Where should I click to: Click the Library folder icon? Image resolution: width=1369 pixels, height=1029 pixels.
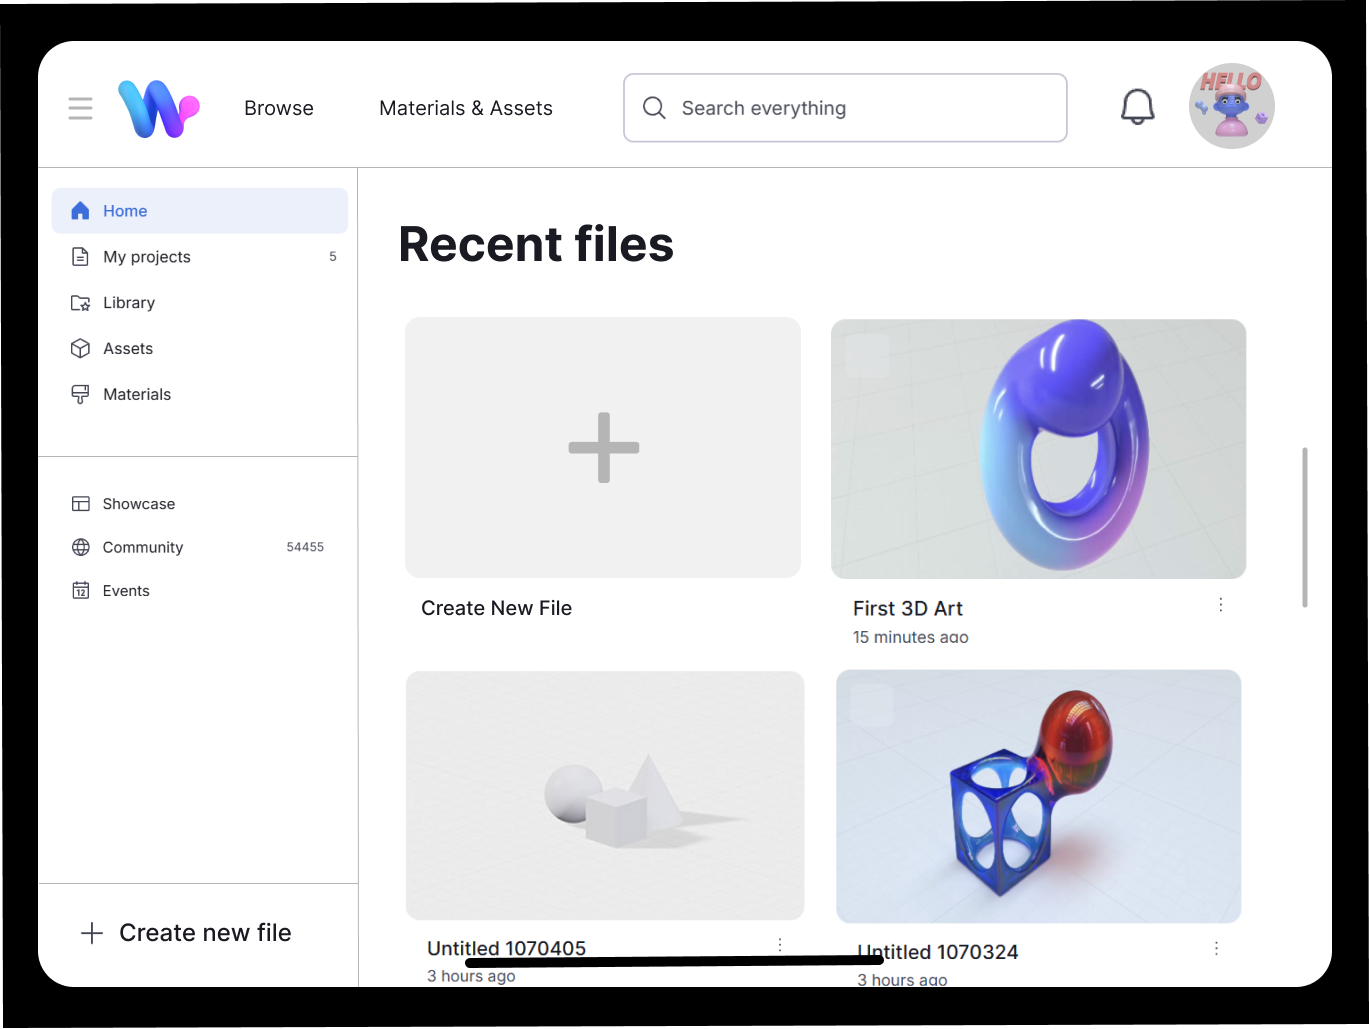pyautogui.click(x=80, y=303)
